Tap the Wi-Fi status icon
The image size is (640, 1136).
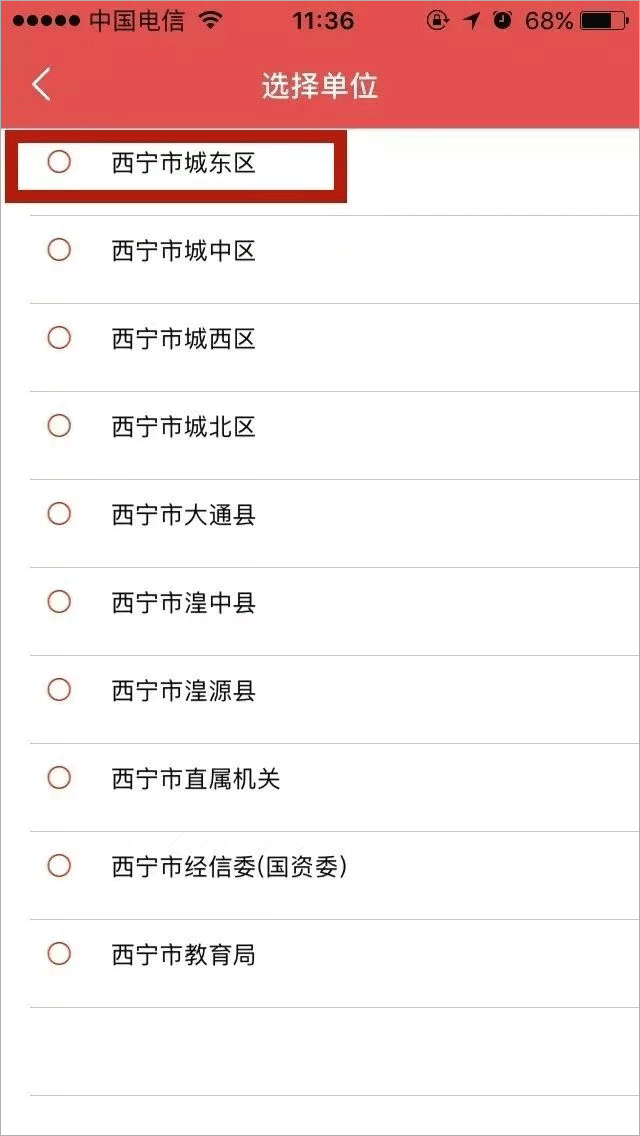pyautogui.click(x=211, y=21)
